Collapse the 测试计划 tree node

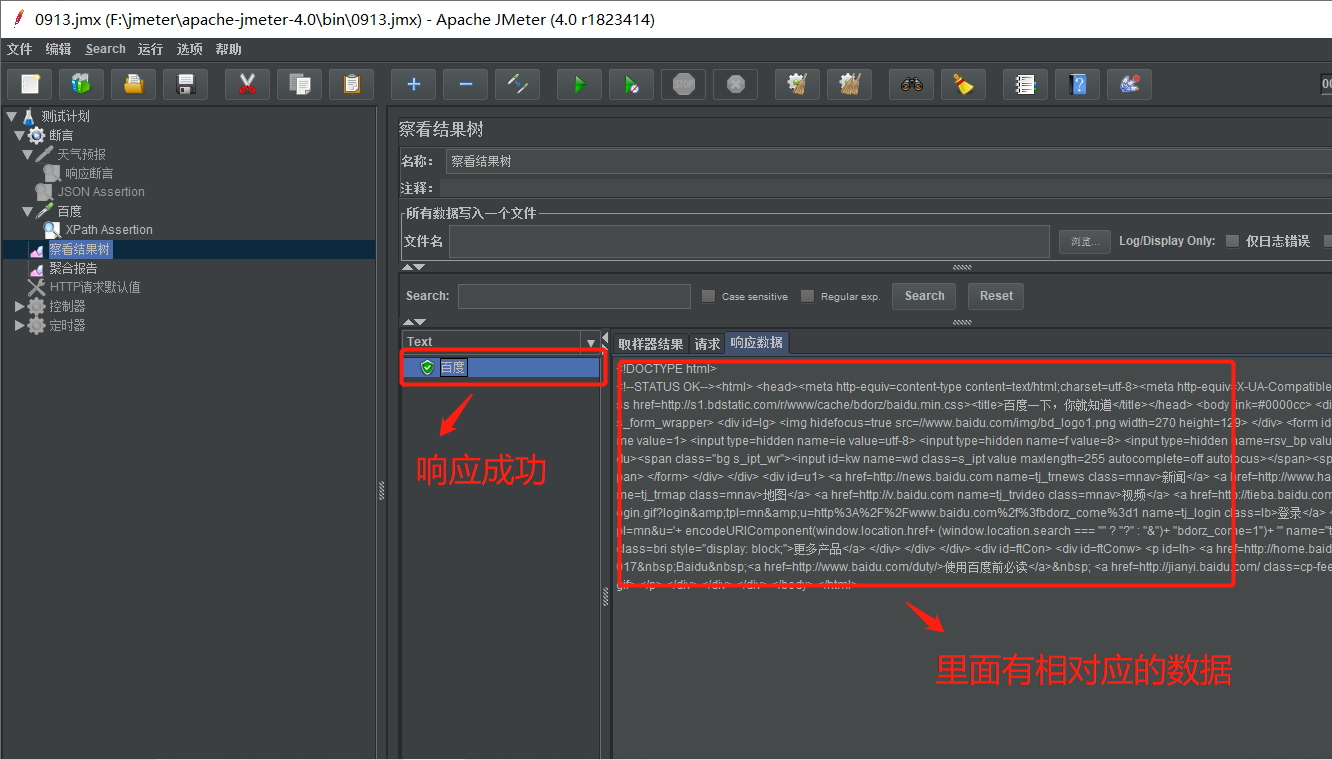pyautogui.click(x=12, y=116)
